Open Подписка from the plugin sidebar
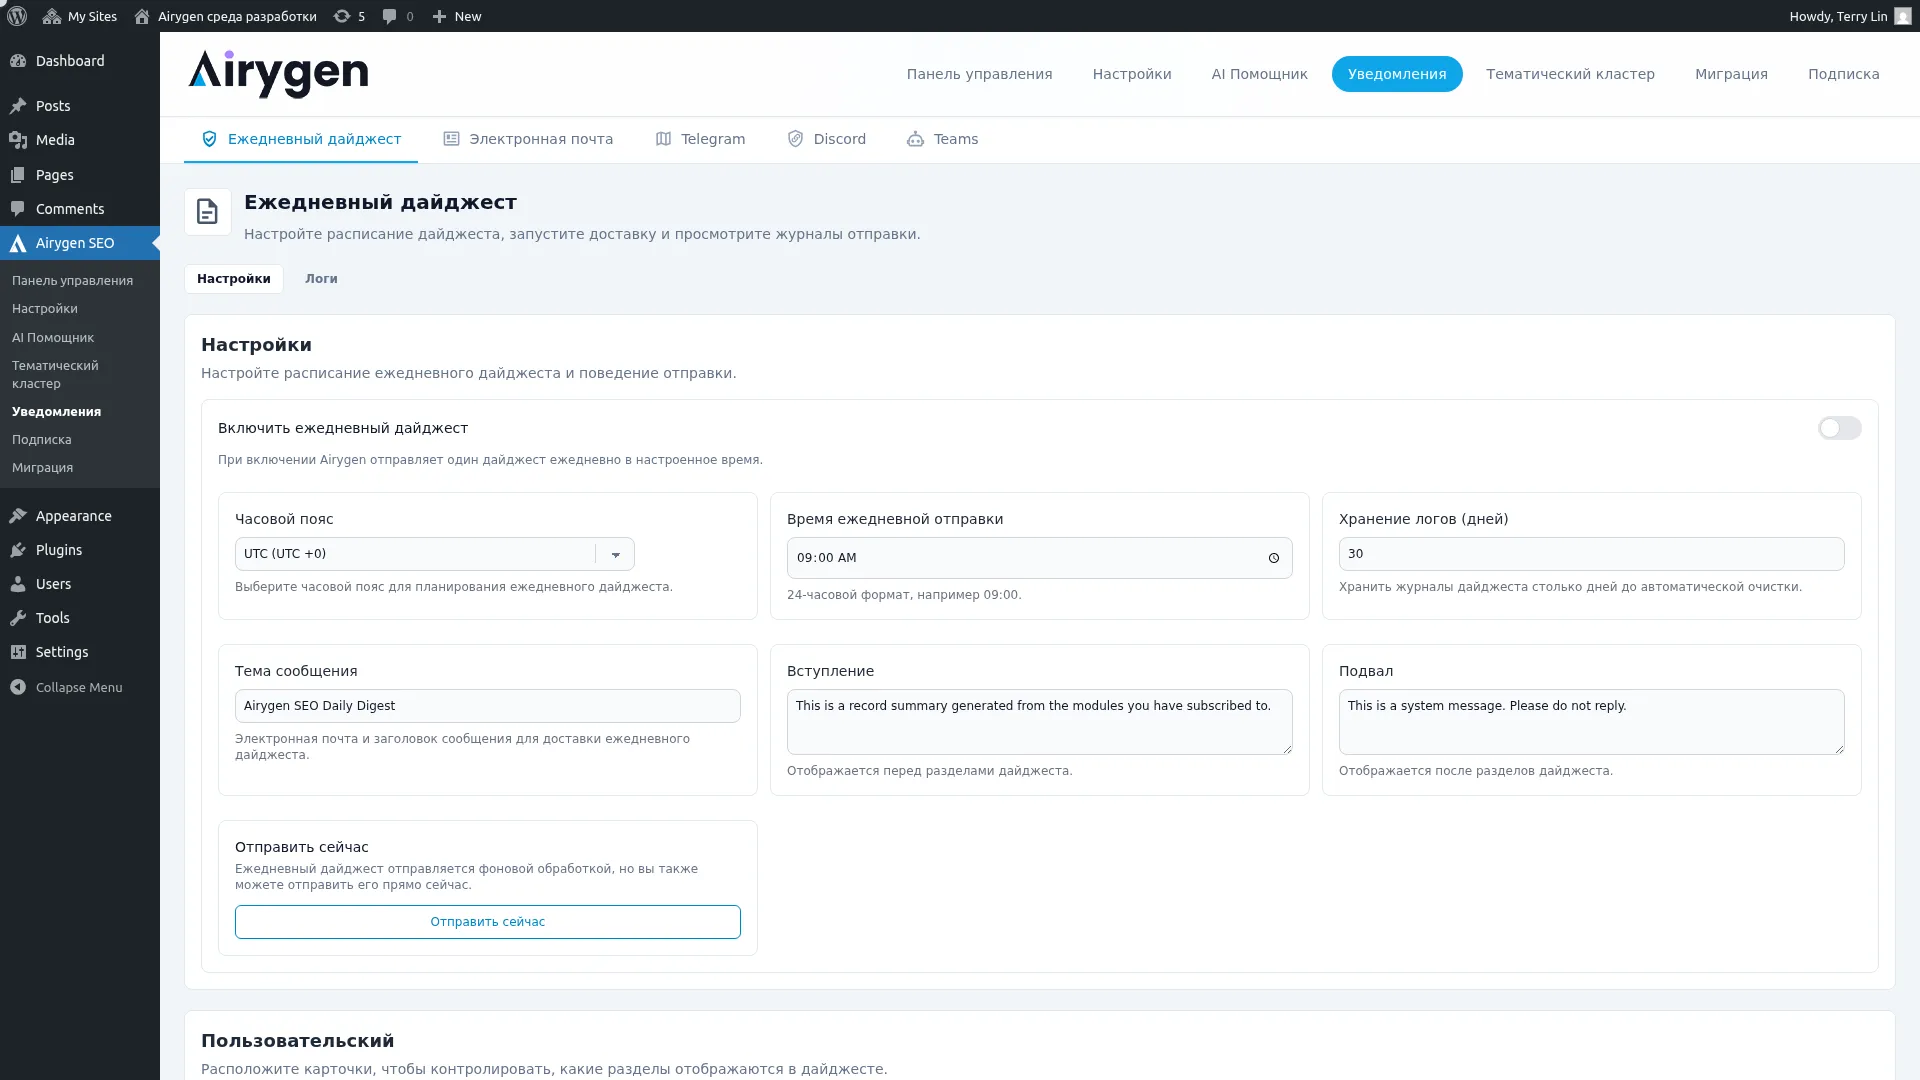 pyautogui.click(x=41, y=439)
